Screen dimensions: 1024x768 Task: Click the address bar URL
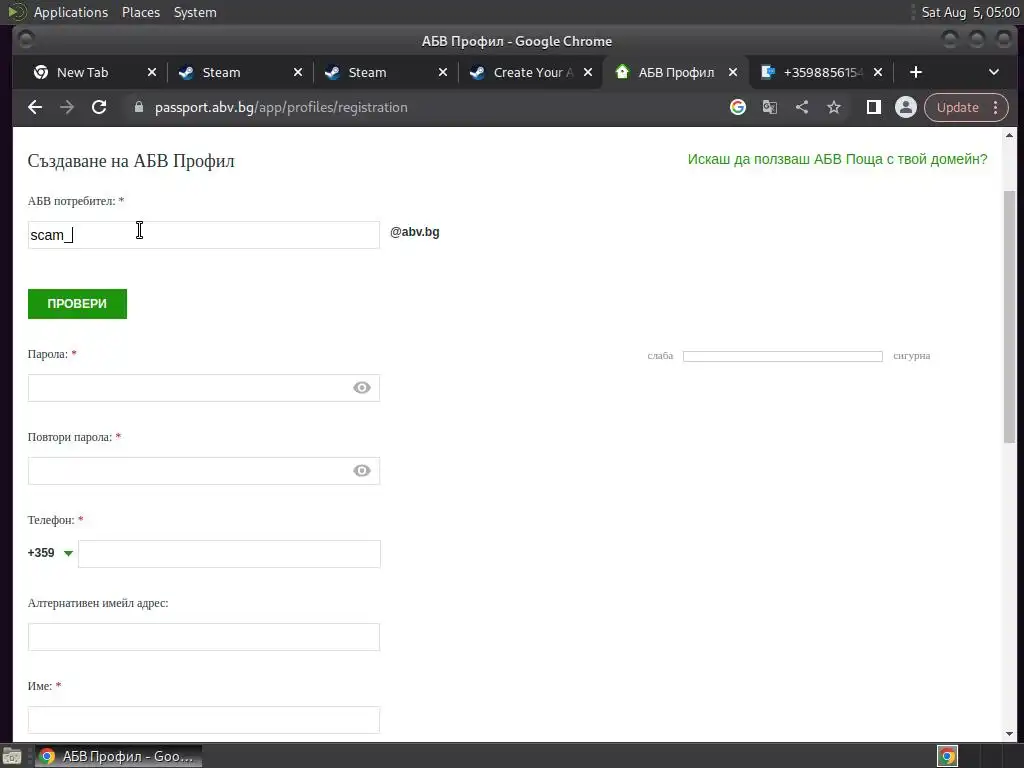(281, 107)
